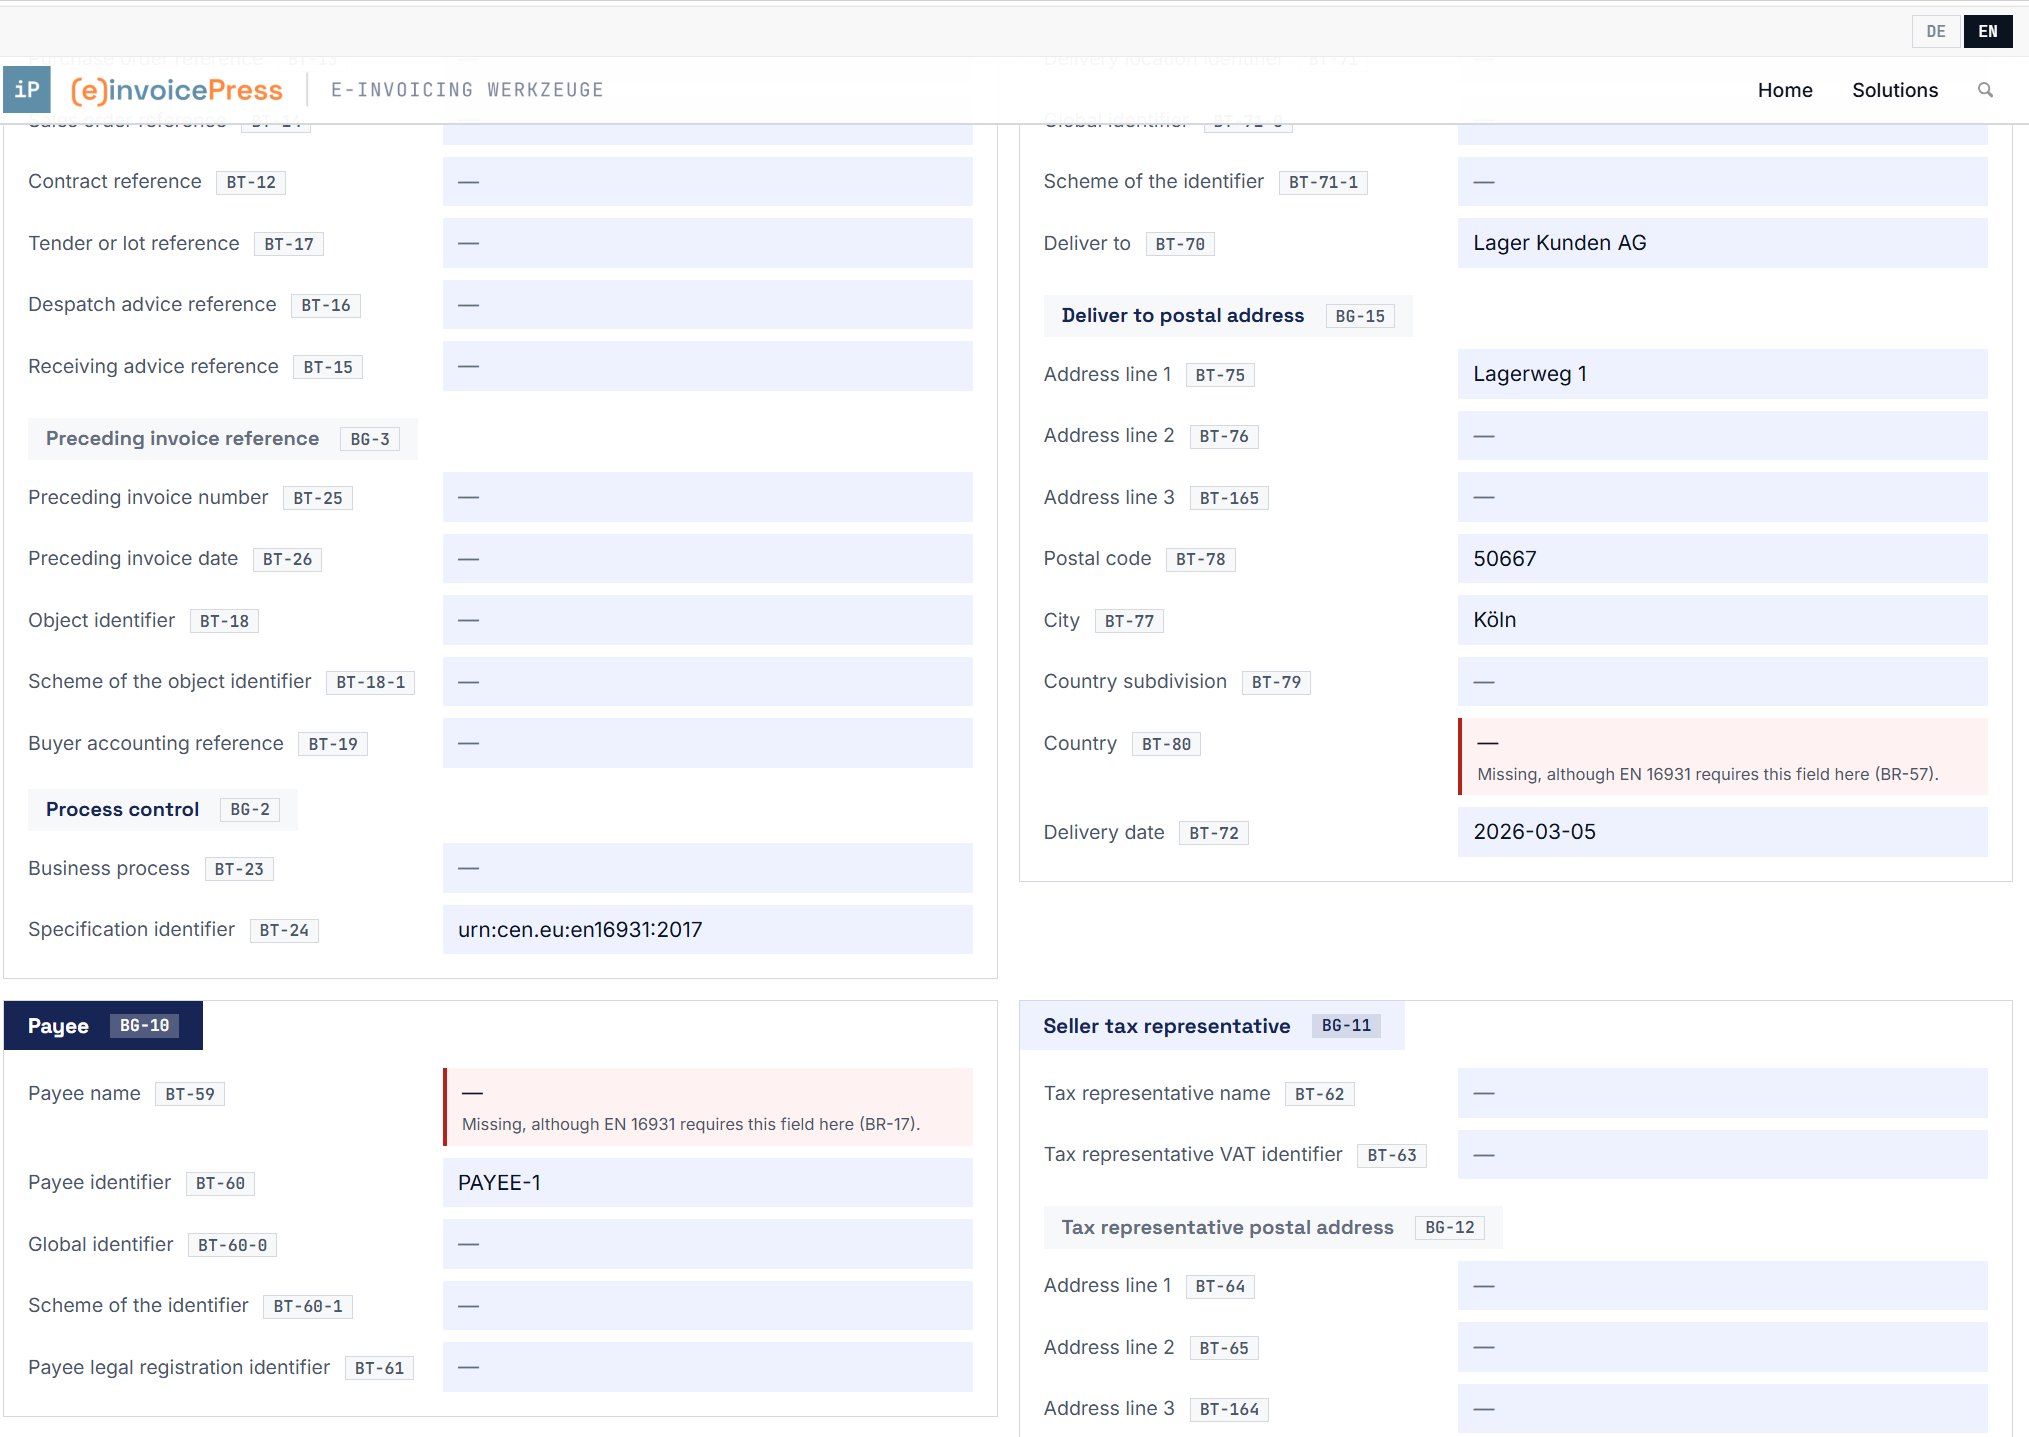Click the BT-65 code badge
Image resolution: width=2029 pixels, height=1437 pixels.
click(x=1224, y=1348)
